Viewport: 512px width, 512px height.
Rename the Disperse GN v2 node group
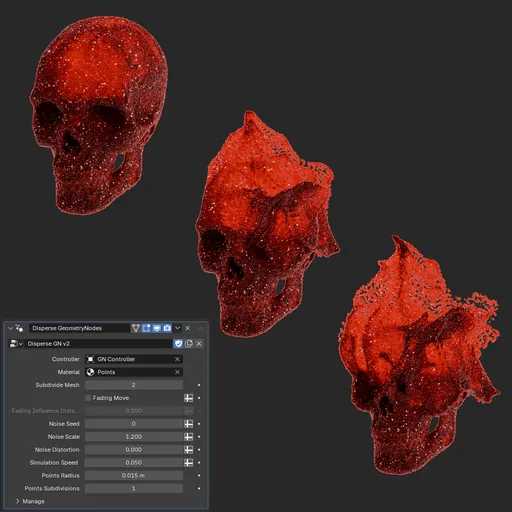click(99, 344)
